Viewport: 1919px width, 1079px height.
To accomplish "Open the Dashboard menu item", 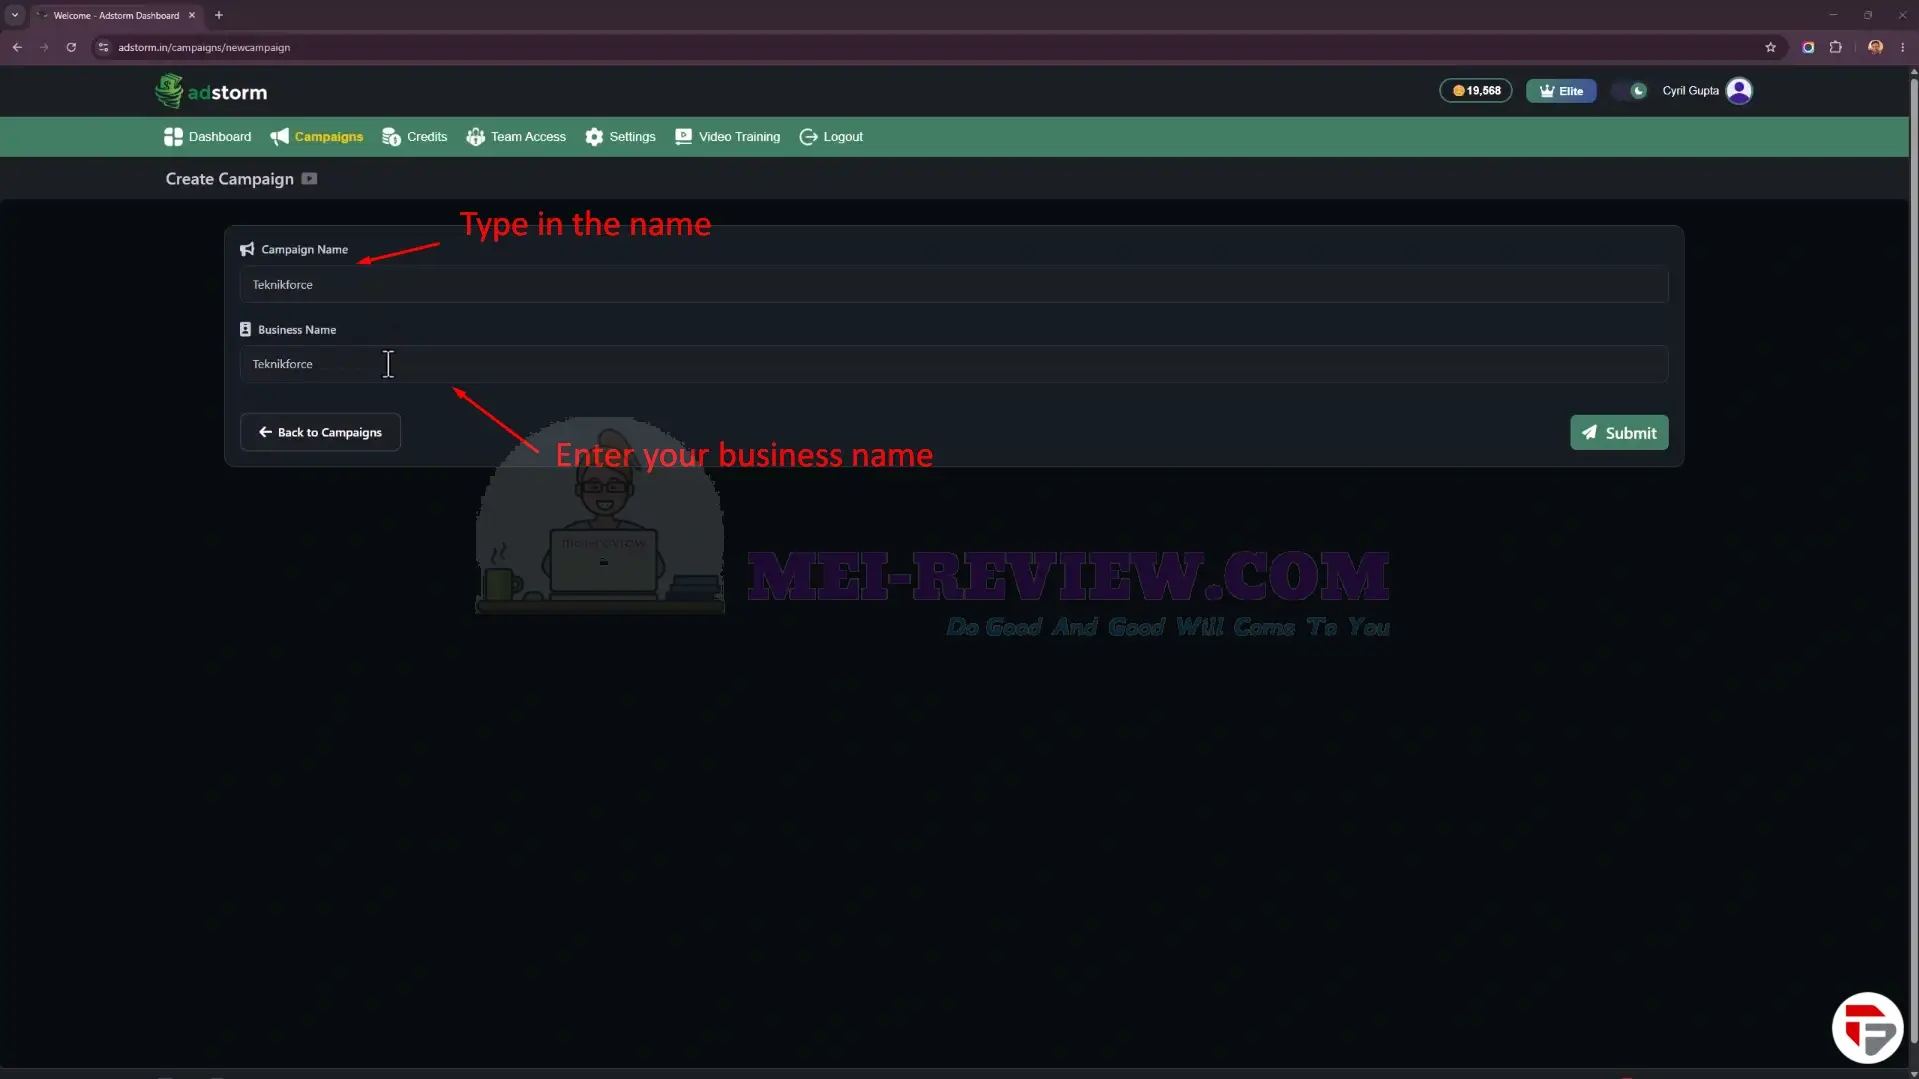I will pos(208,137).
